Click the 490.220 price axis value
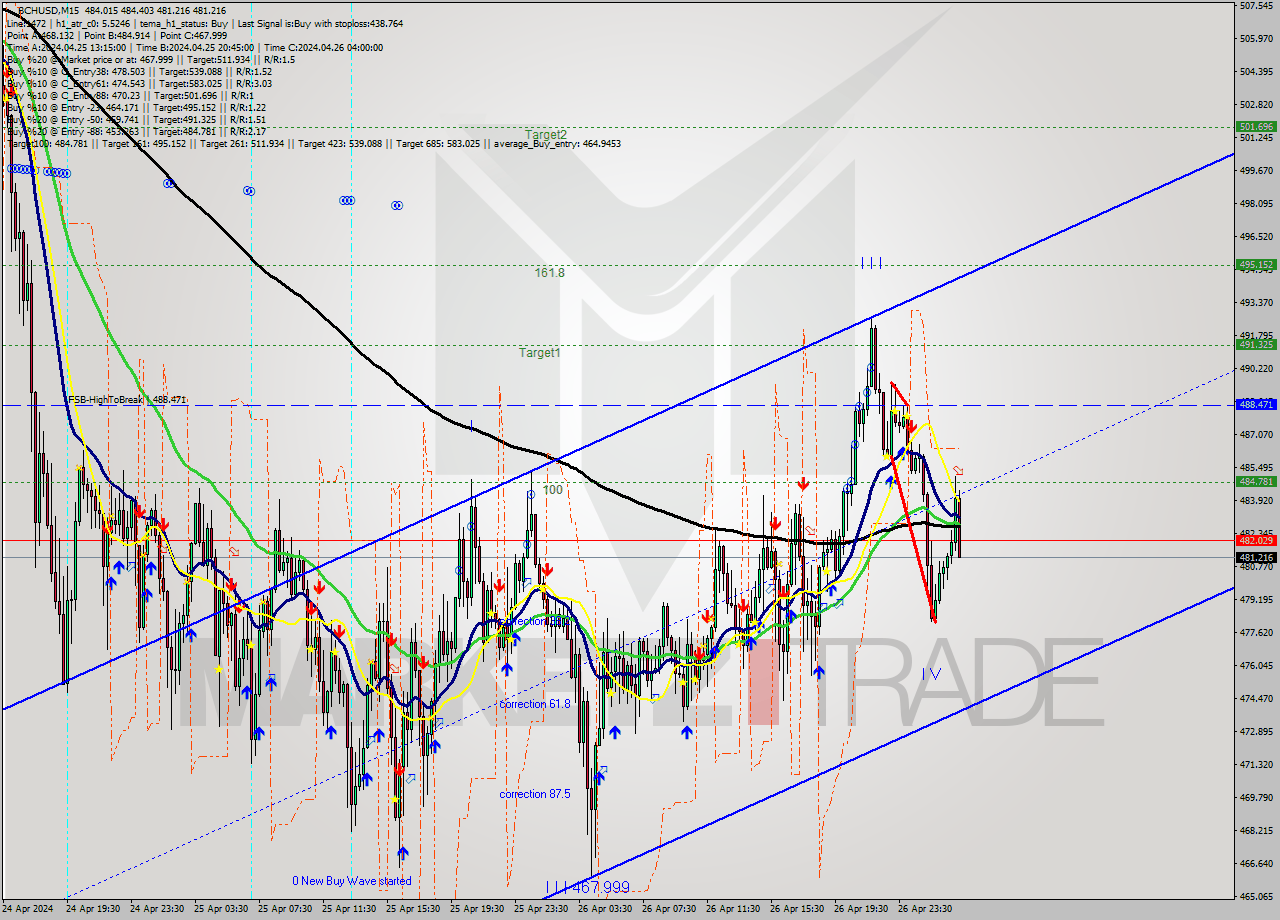The image size is (1280, 920). click(x=1256, y=369)
